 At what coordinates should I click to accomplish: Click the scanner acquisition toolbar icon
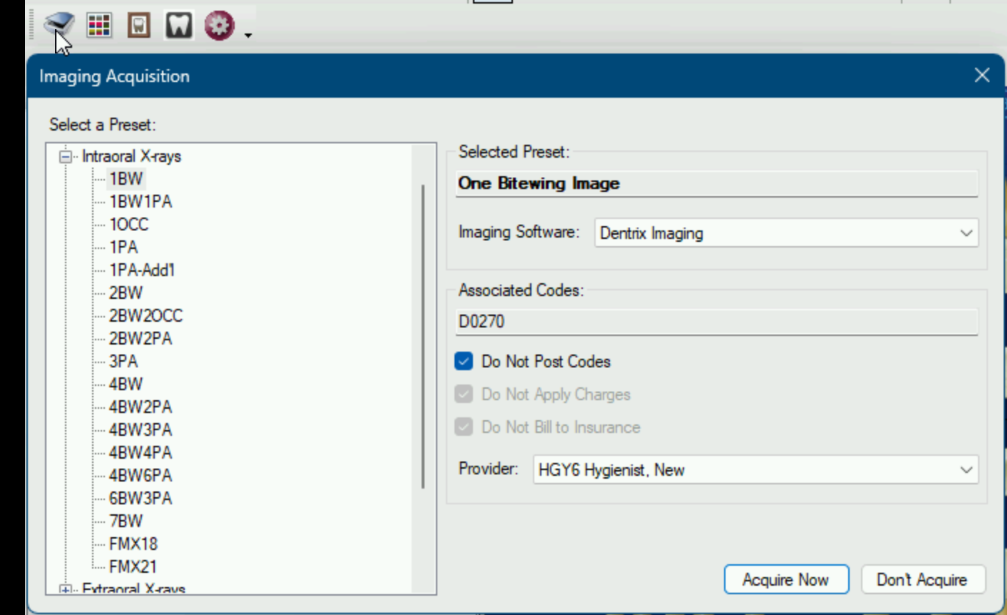click(x=59, y=25)
